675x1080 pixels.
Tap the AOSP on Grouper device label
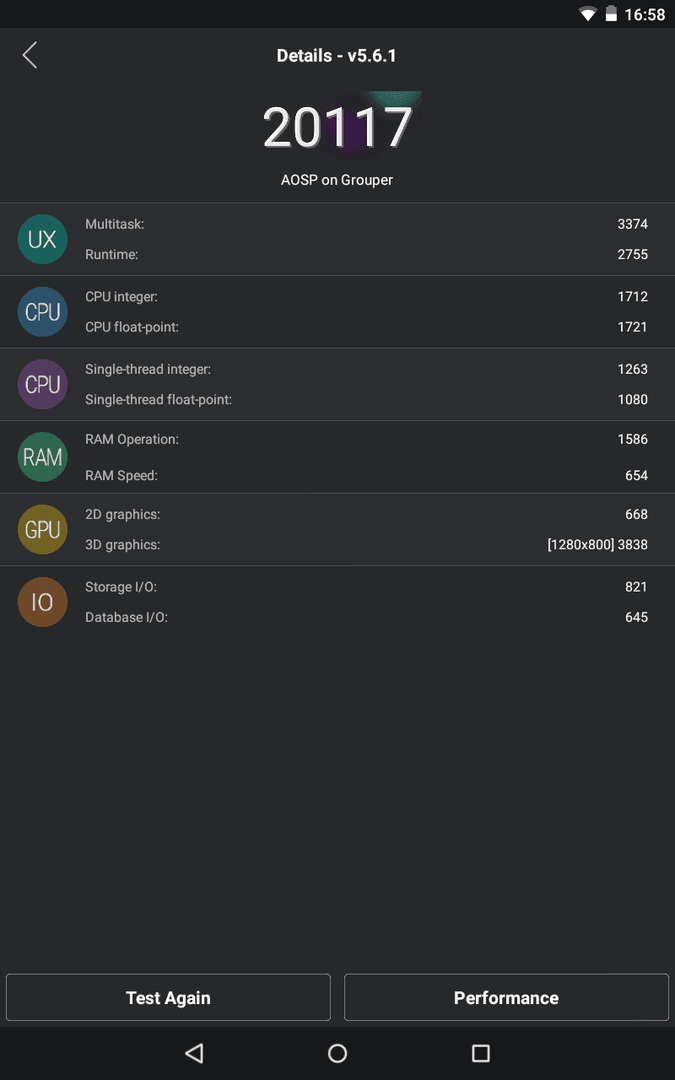[x=337, y=180]
